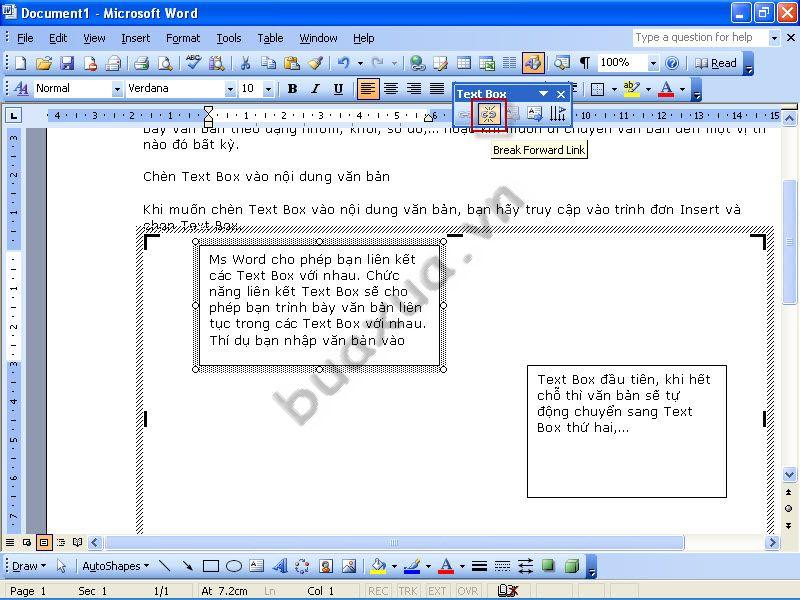Expand the Style dropdown showing Normal
Screen dimensions: 800x600
117,89
